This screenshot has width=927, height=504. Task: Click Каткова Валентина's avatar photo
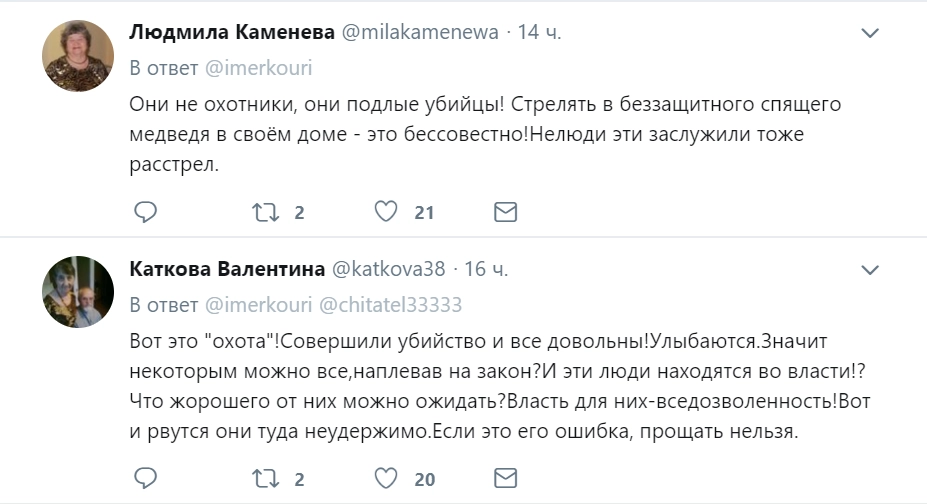[x=77, y=292]
